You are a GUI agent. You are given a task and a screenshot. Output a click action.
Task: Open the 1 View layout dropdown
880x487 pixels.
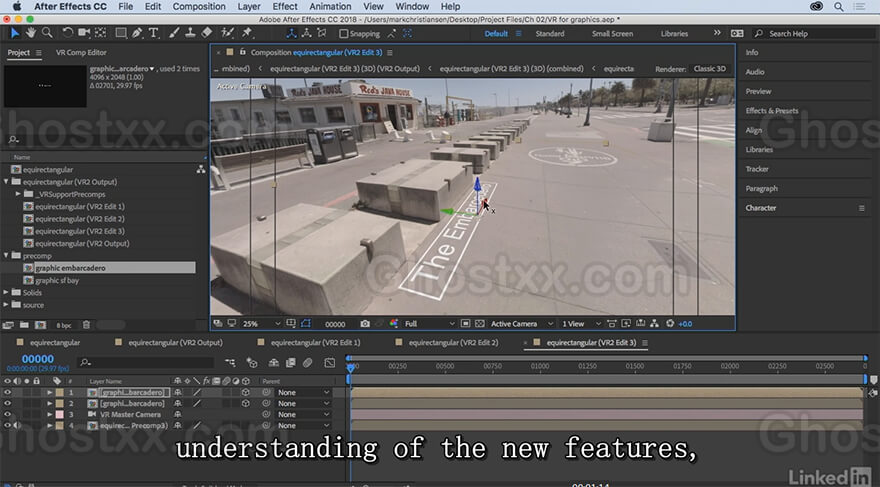[581, 324]
